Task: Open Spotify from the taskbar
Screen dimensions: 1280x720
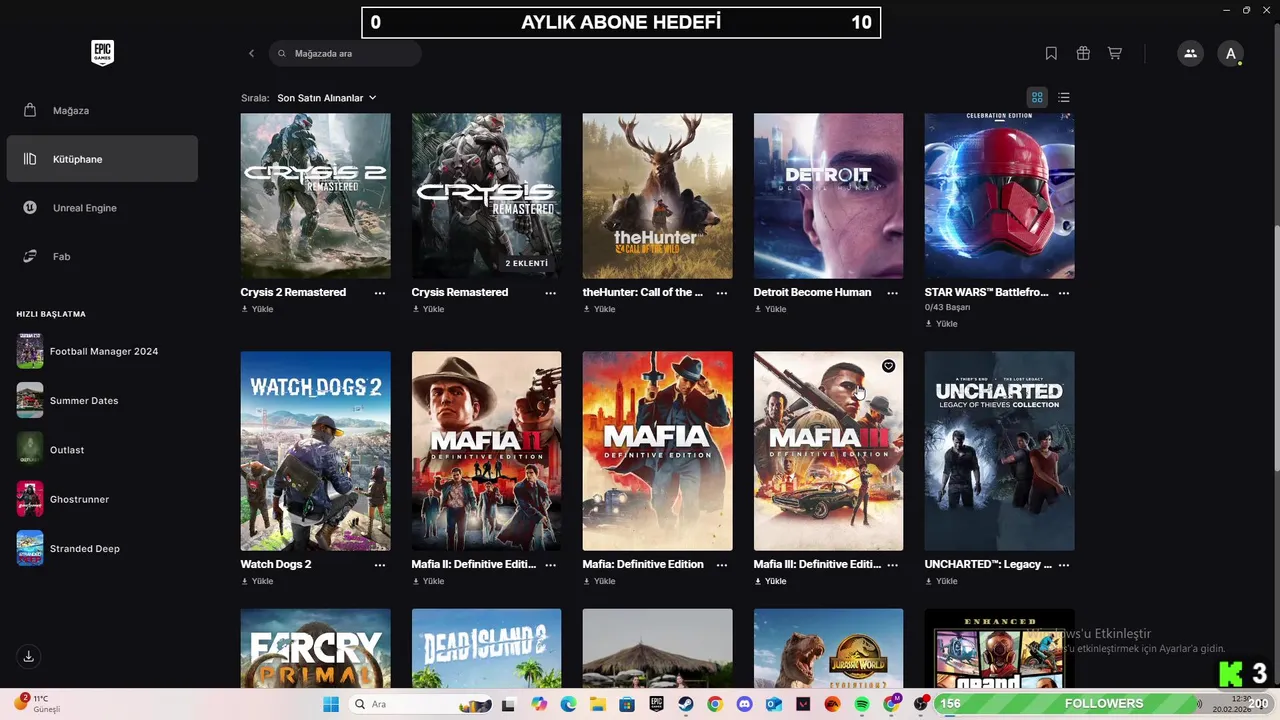Action: (x=862, y=704)
